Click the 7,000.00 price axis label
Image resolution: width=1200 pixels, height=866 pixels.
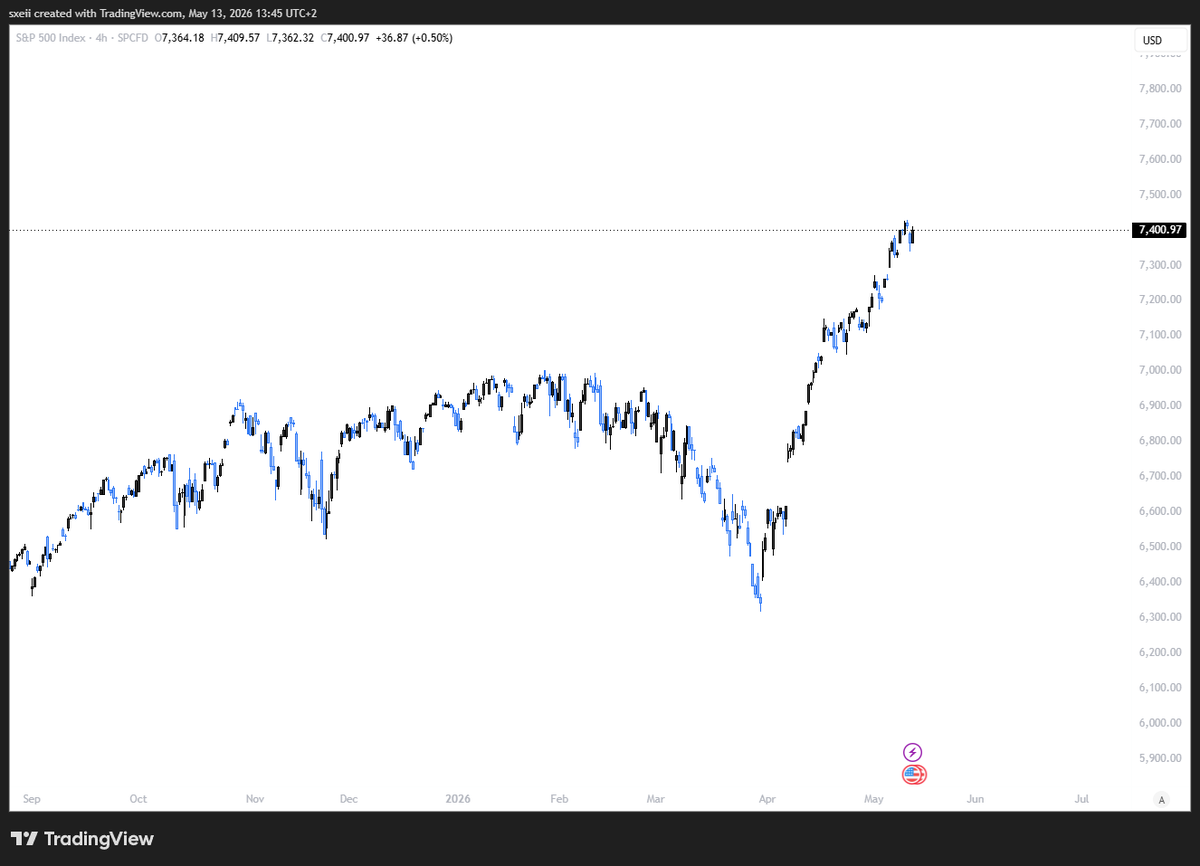point(1159,370)
